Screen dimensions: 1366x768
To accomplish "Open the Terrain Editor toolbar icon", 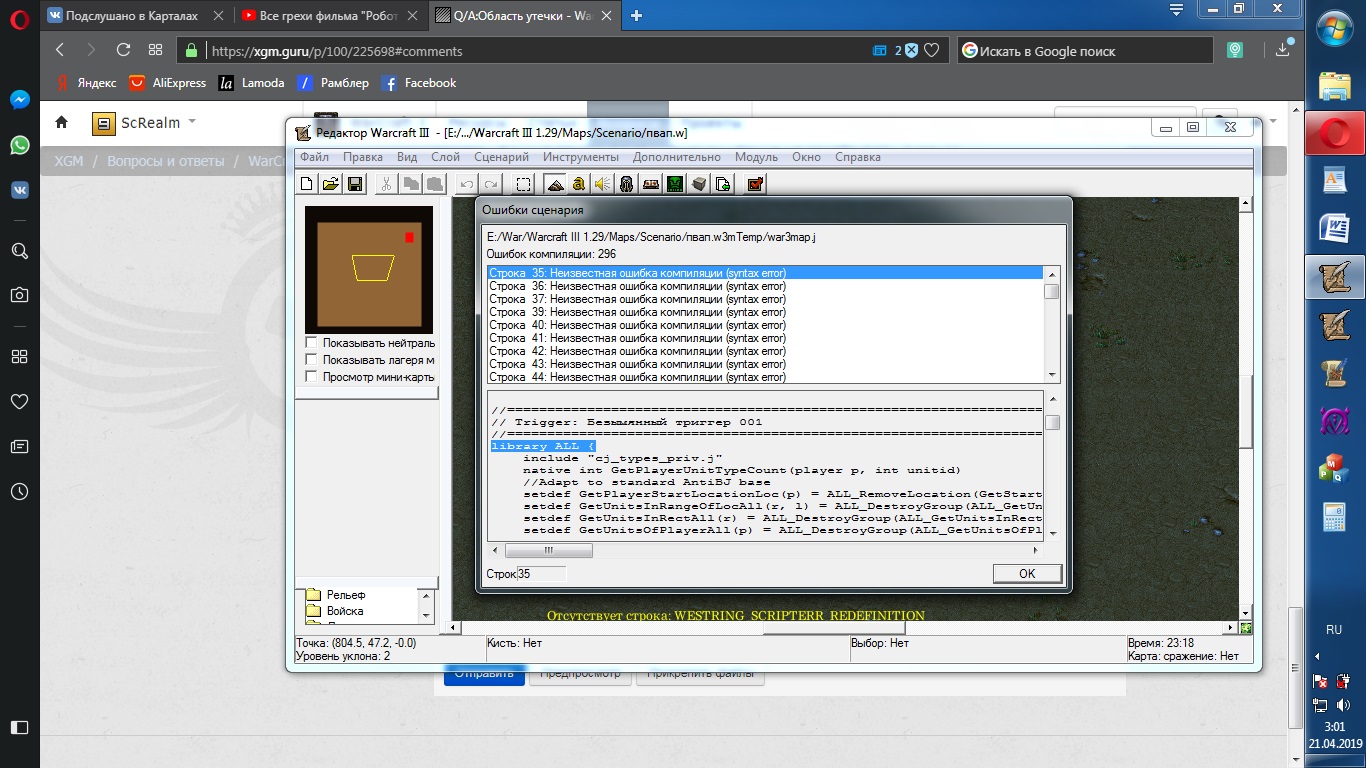I will [555, 184].
